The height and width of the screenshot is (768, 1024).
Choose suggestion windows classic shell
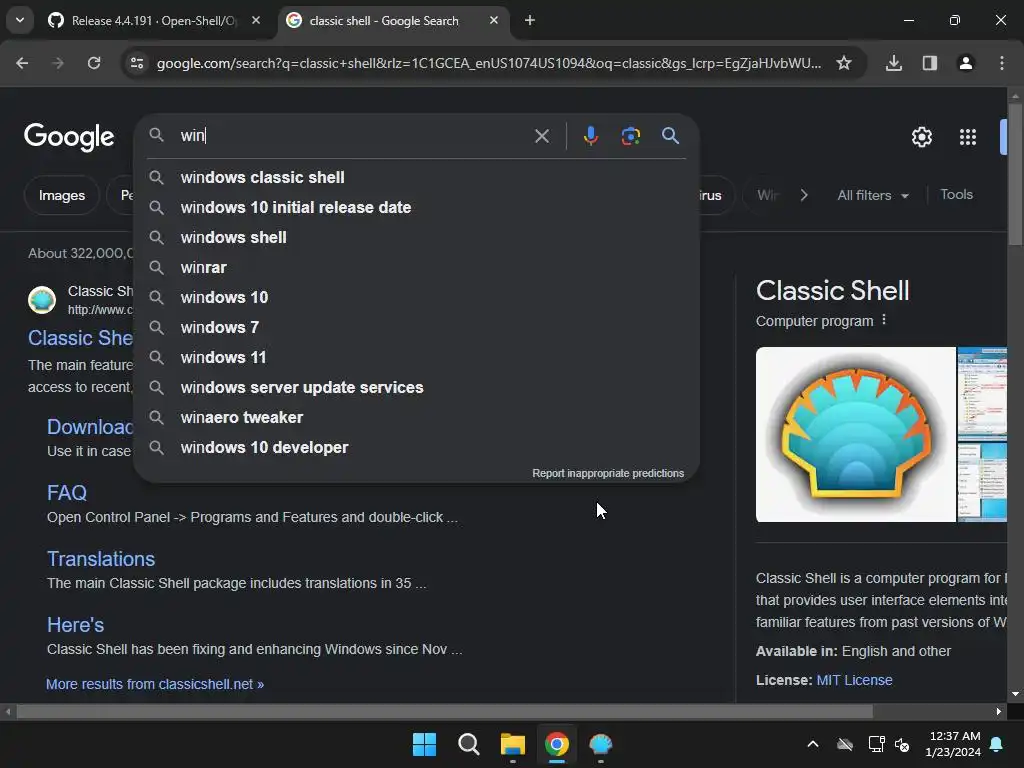click(x=417, y=178)
